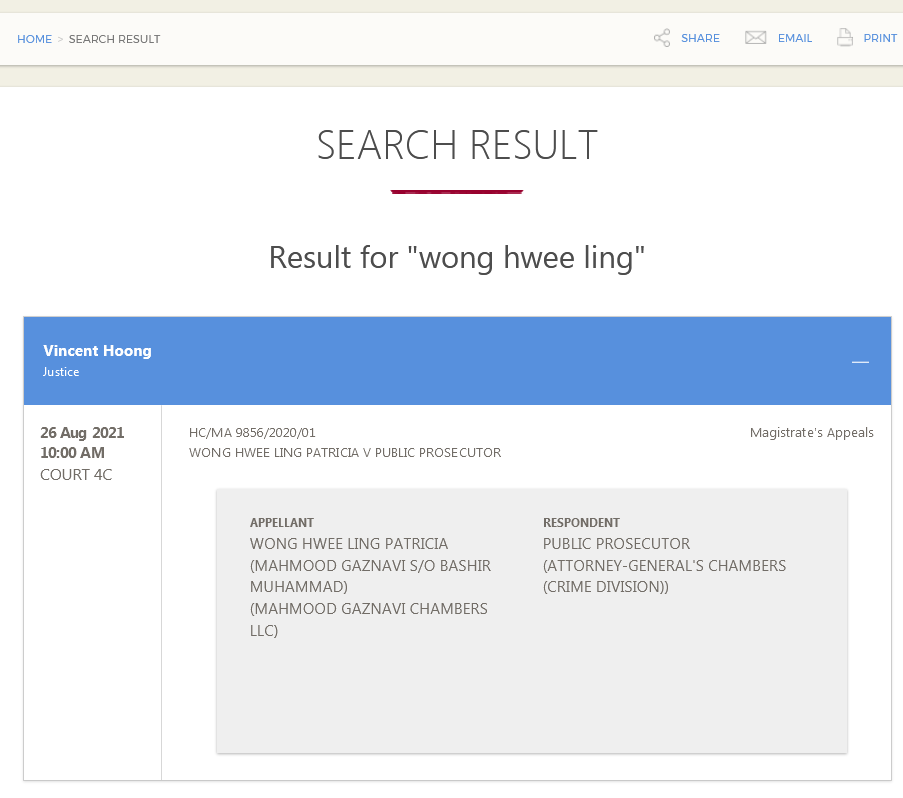Open Wong Hwee Ling Patricia v Public Prosecutor title

(345, 453)
